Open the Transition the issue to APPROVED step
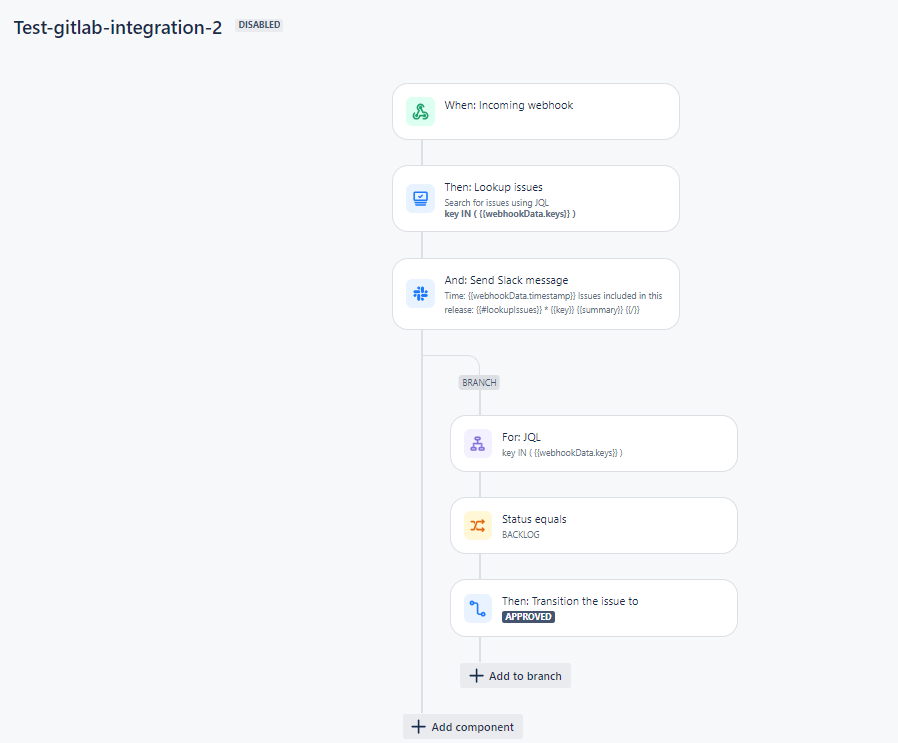The height and width of the screenshot is (743, 898). [x=595, y=607]
